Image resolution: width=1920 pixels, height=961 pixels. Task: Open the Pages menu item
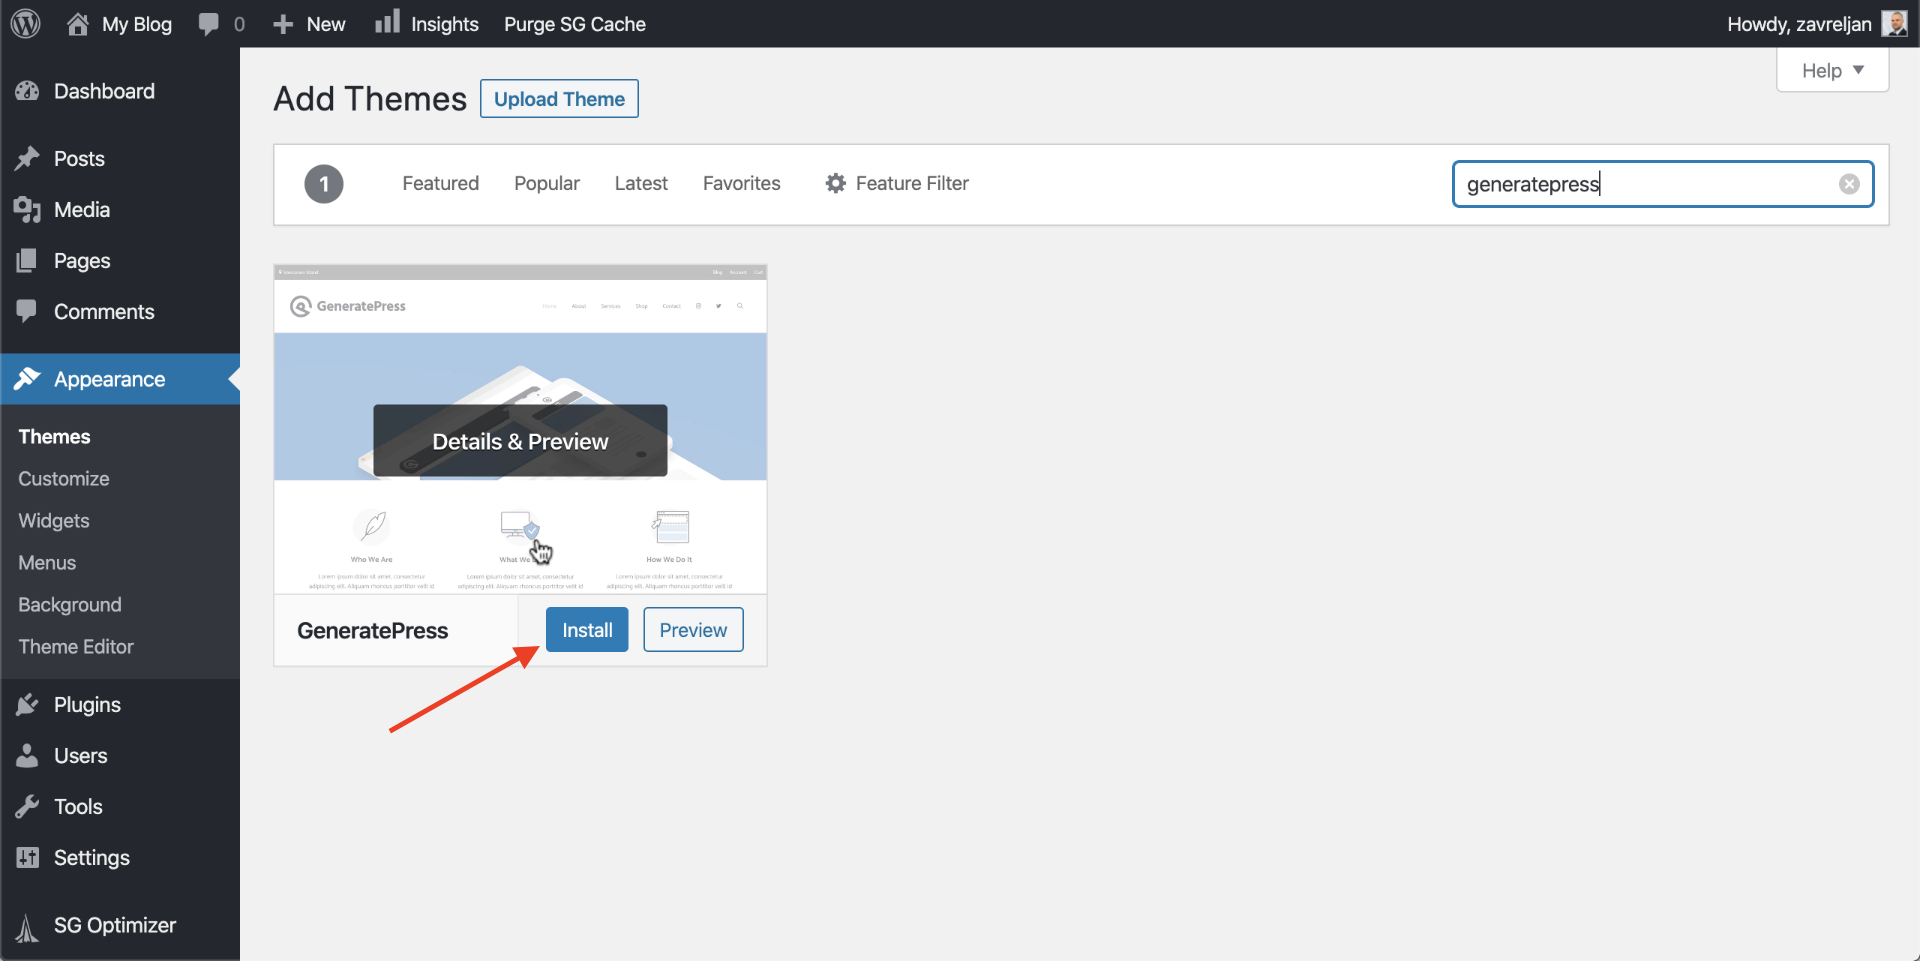coord(120,260)
